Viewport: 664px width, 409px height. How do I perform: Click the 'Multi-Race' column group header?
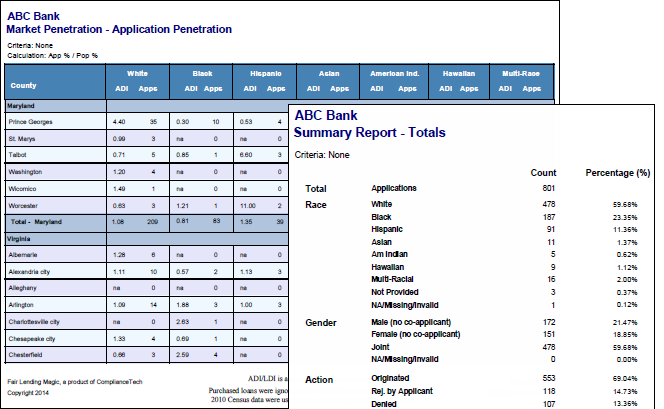click(521, 74)
